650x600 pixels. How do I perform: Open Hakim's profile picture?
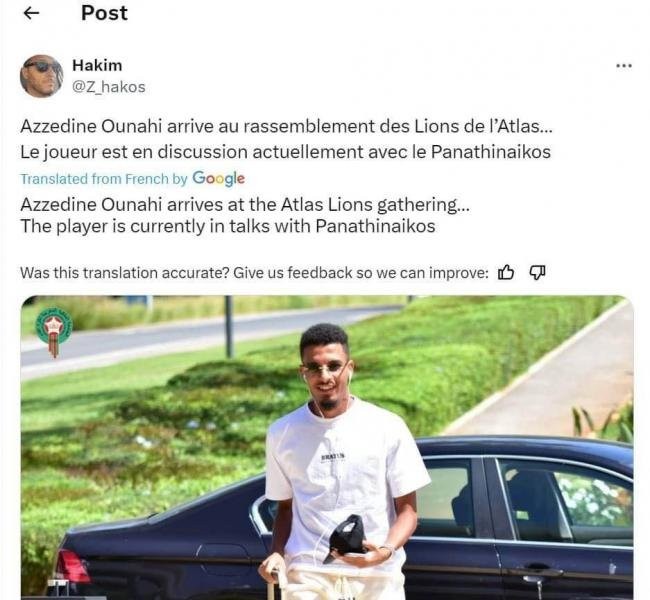click(41, 76)
